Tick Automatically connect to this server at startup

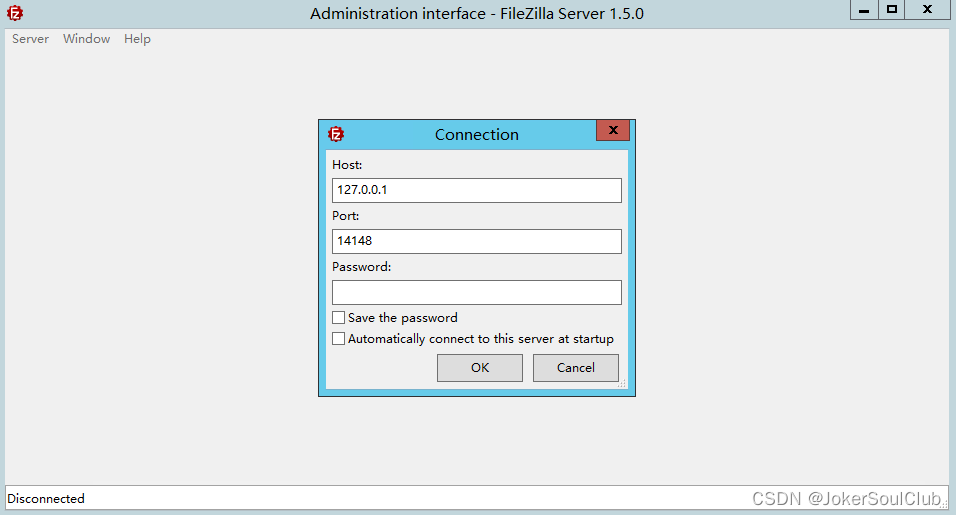339,339
